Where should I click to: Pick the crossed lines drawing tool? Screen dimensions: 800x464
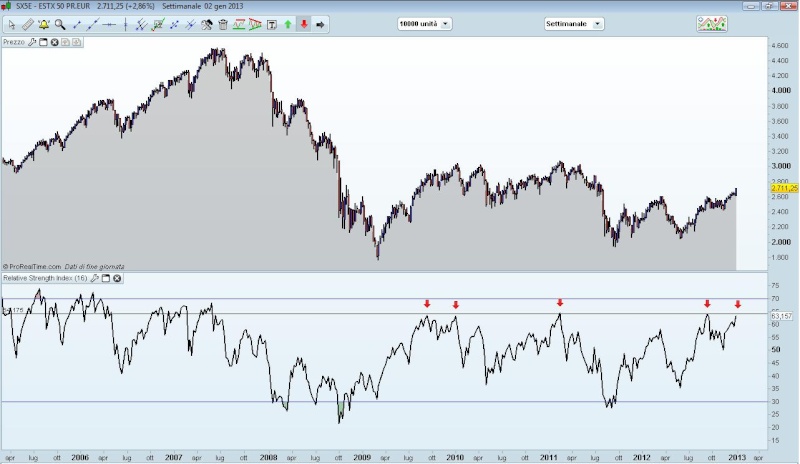190,25
